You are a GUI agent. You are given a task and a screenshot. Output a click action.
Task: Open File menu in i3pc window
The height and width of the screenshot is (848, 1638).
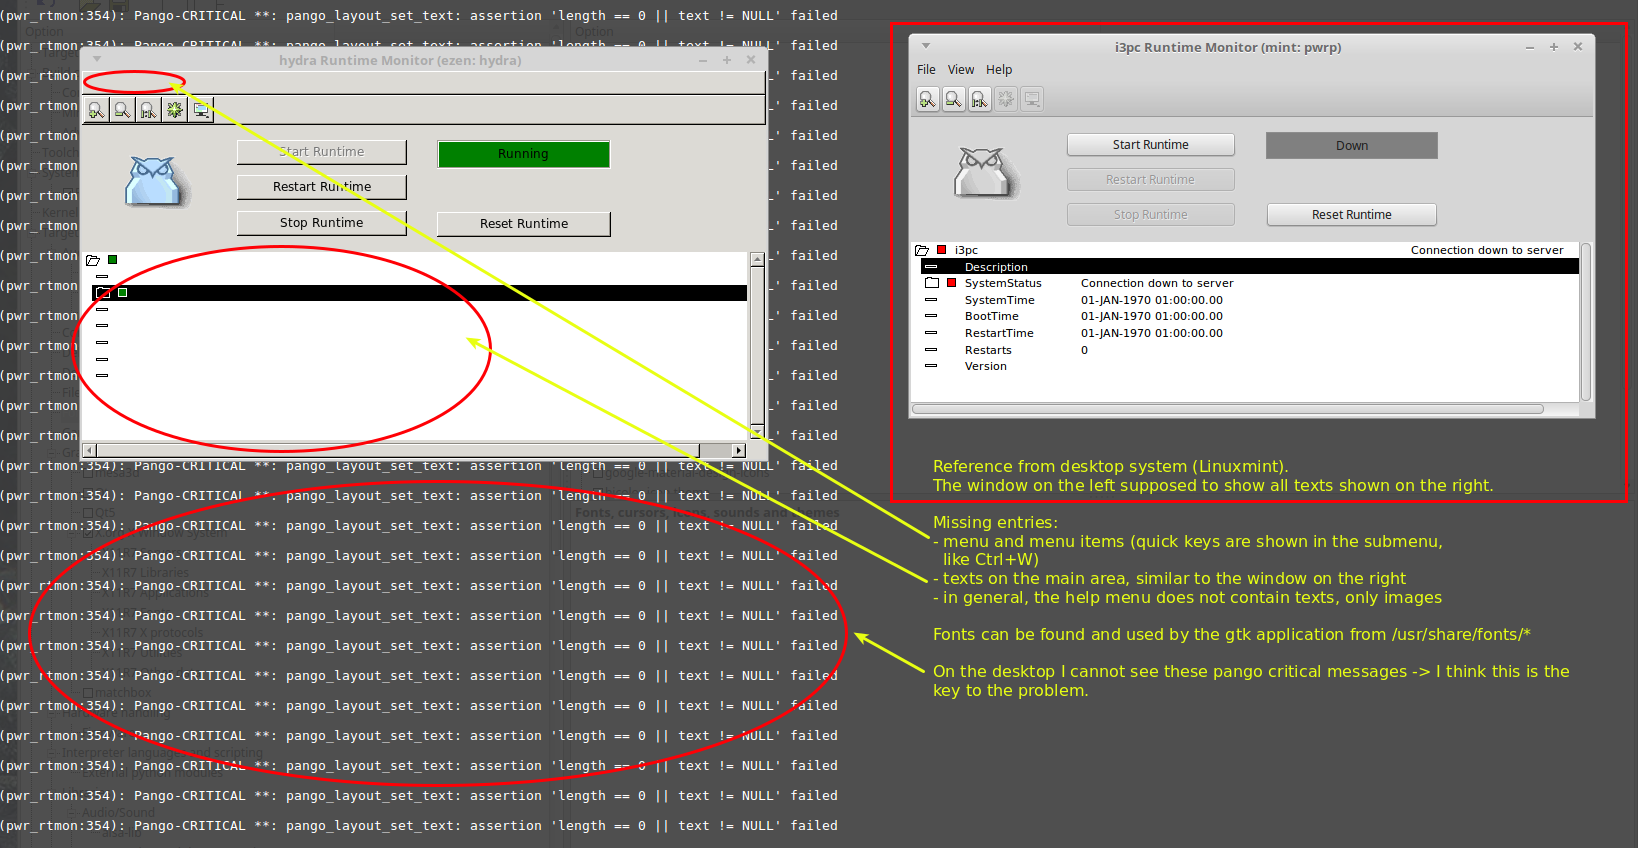click(x=926, y=70)
